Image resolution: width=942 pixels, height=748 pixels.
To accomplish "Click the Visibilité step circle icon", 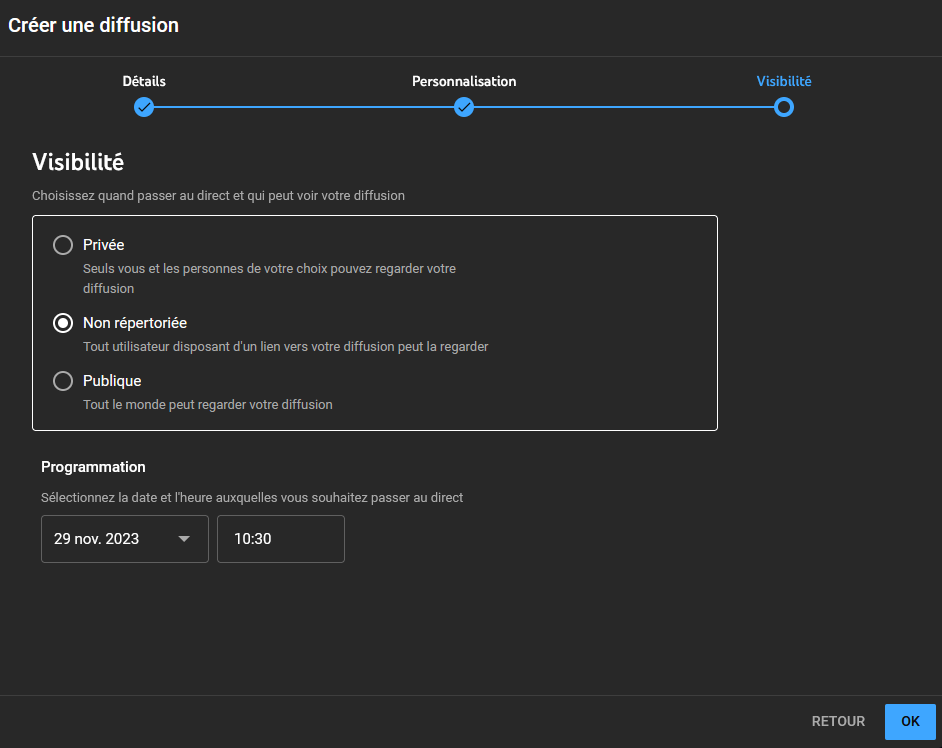I will tap(783, 108).
